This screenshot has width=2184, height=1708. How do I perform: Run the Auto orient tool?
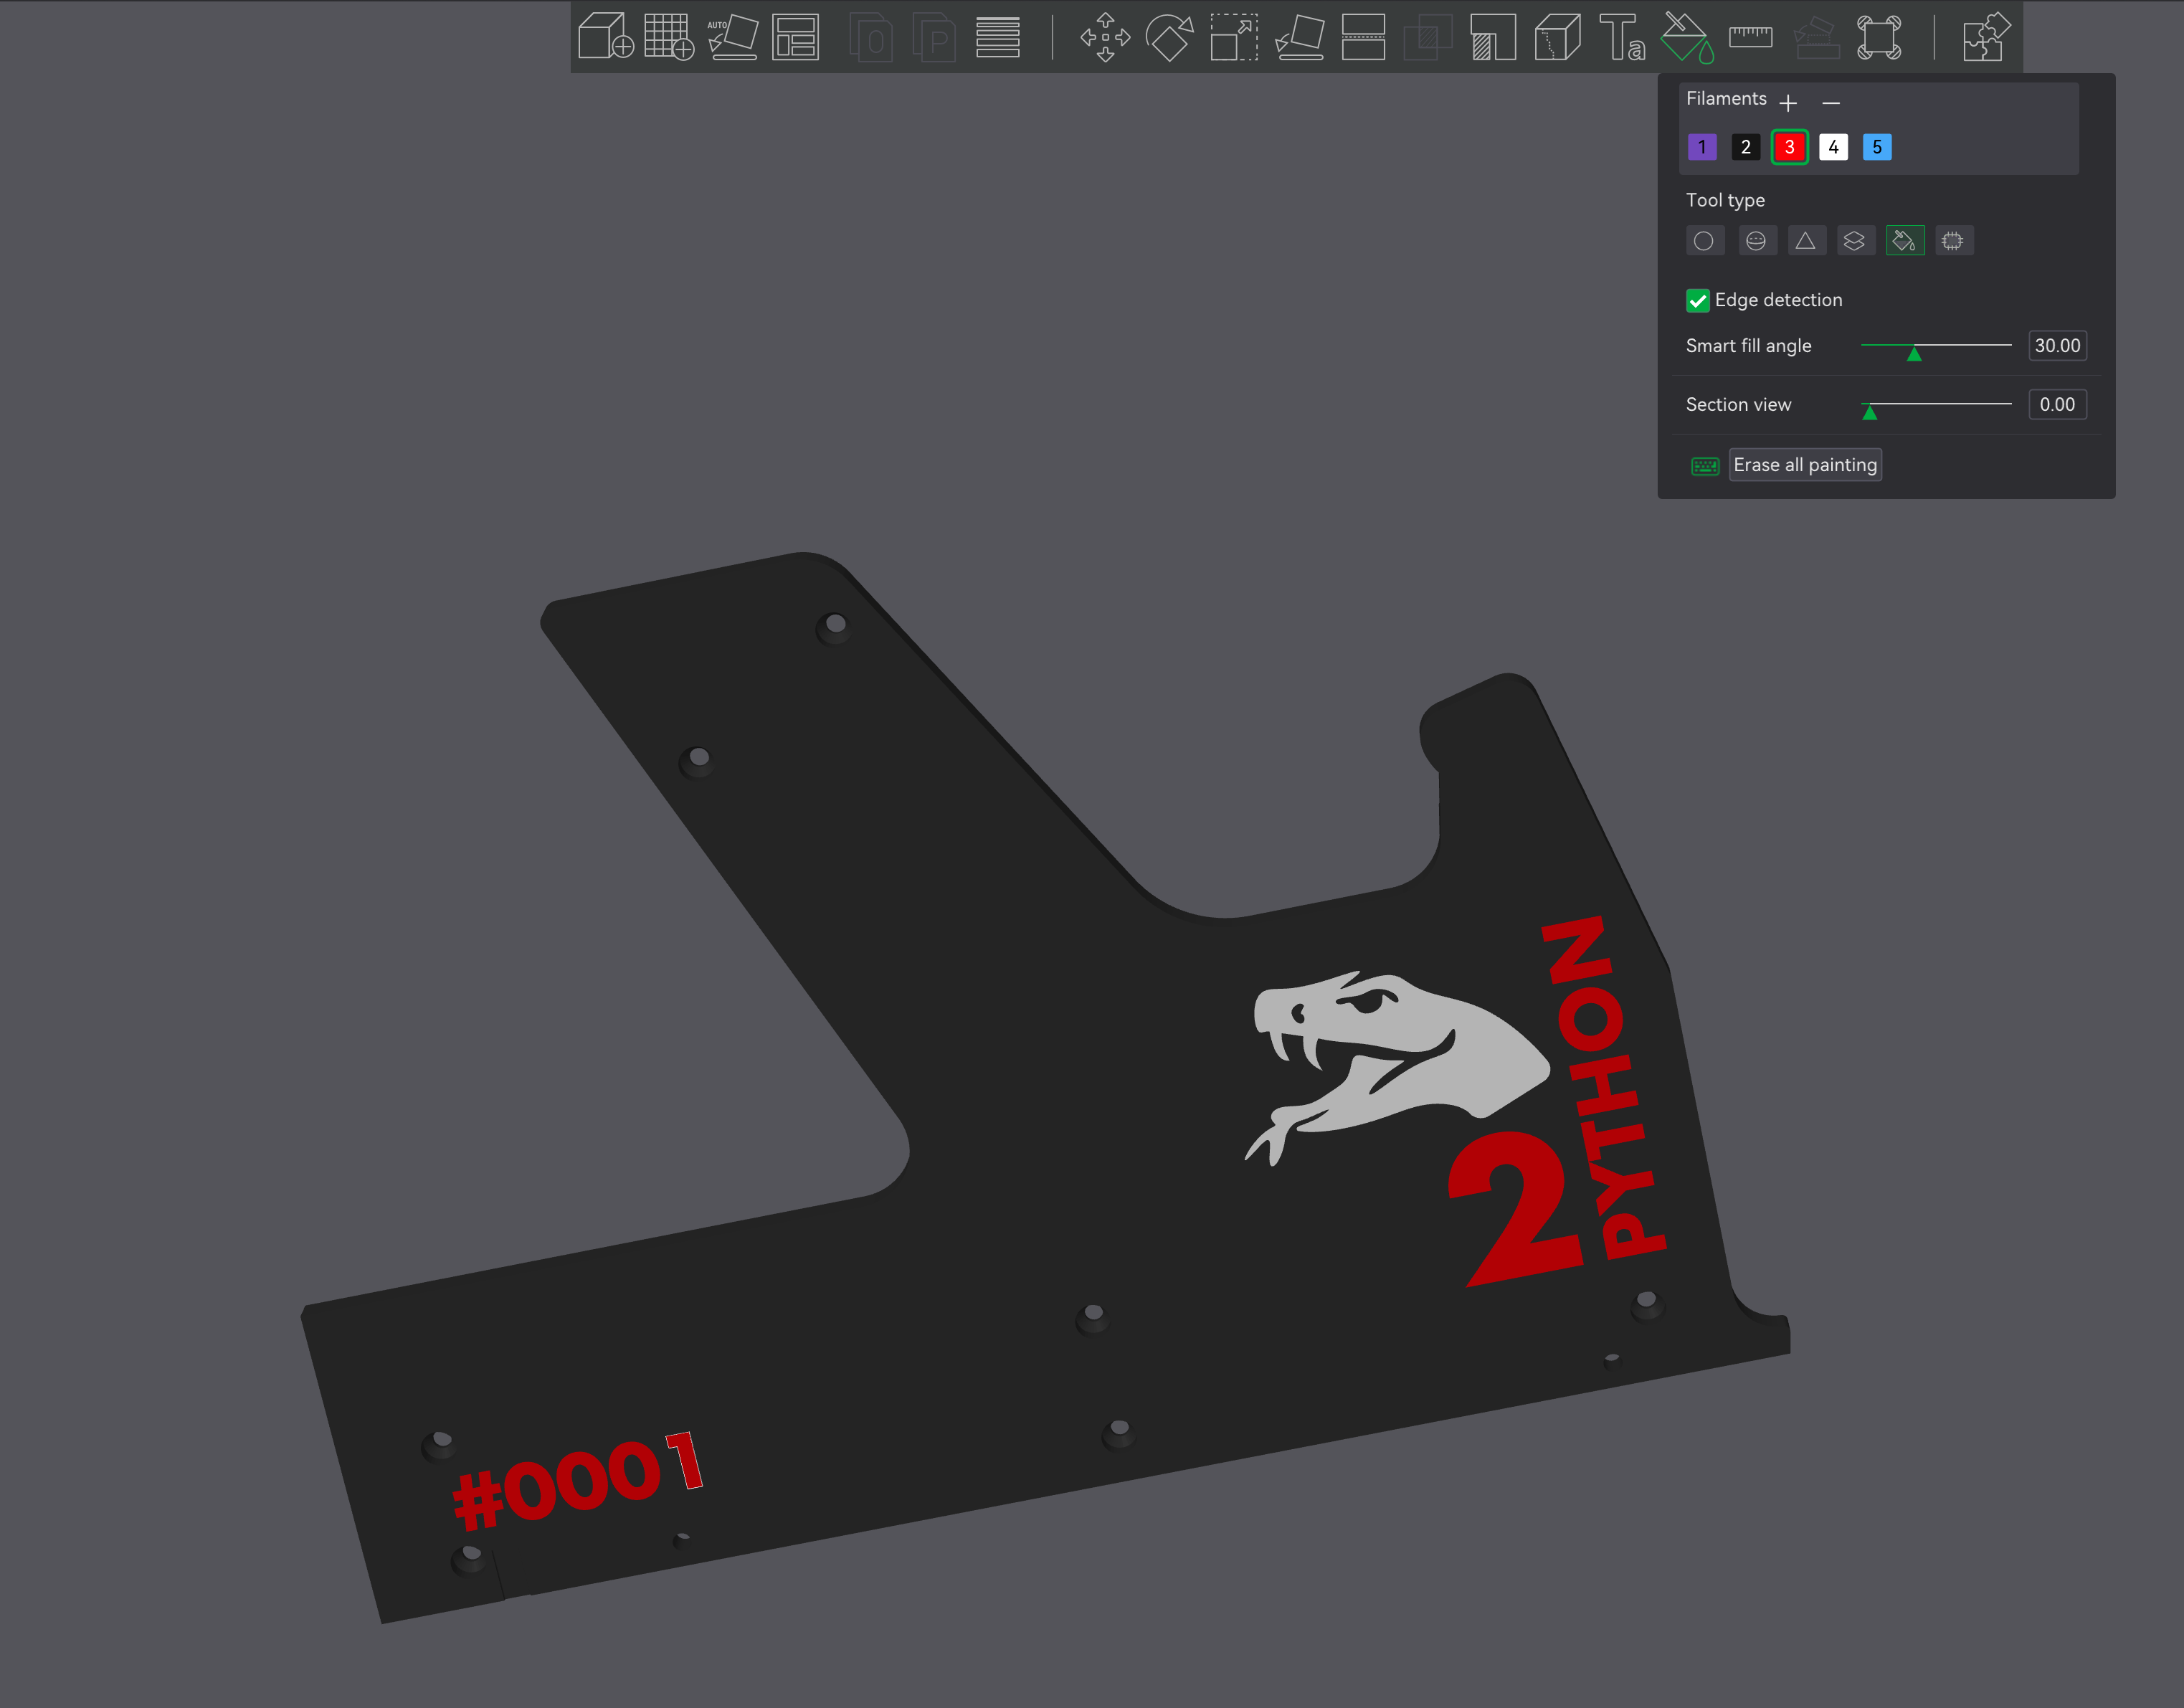point(733,37)
